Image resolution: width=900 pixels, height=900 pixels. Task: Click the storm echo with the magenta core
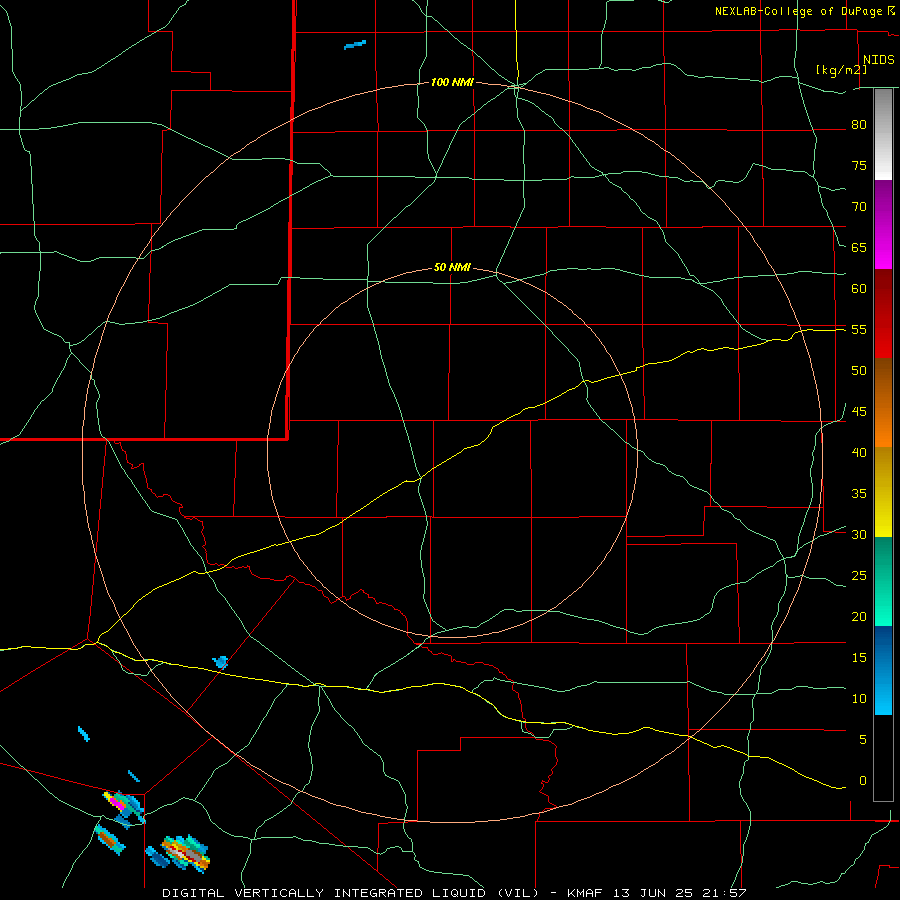pos(123,805)
